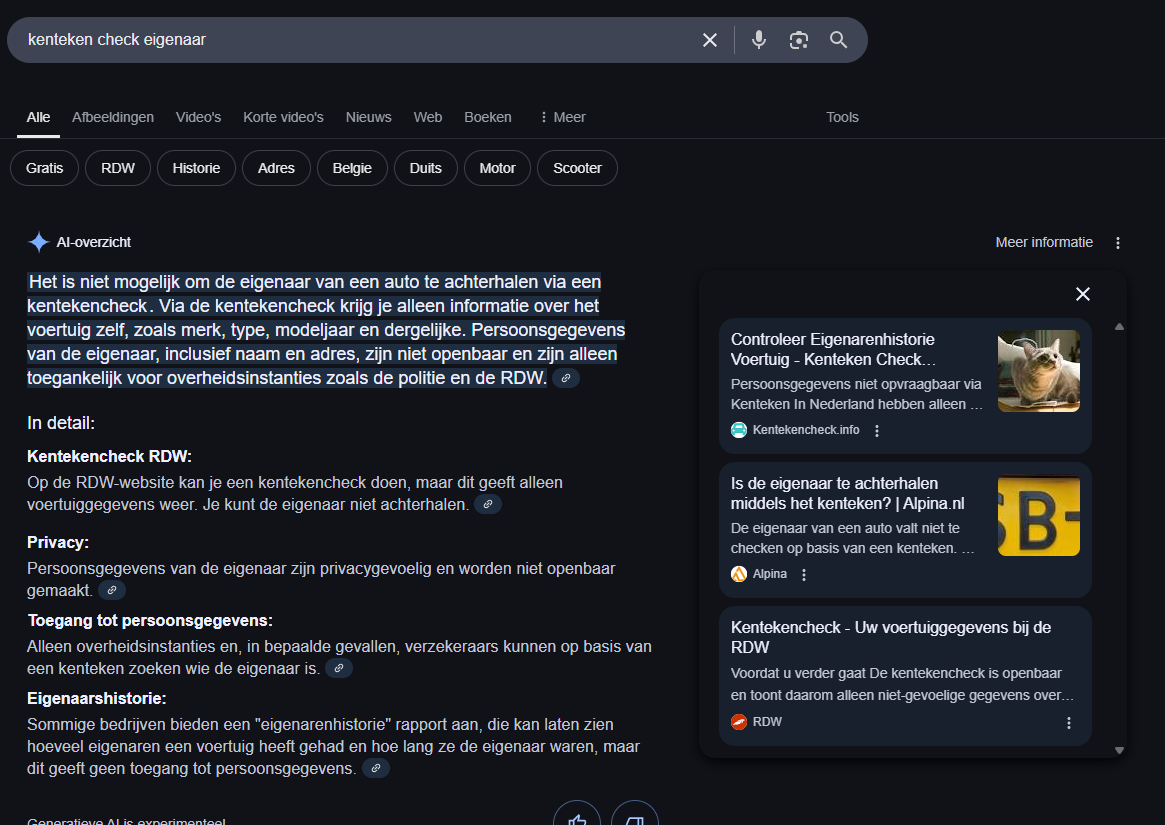Click the AI-overzicht sparkle icon
The image size is (1165, 825).
(x=38, y=241)
